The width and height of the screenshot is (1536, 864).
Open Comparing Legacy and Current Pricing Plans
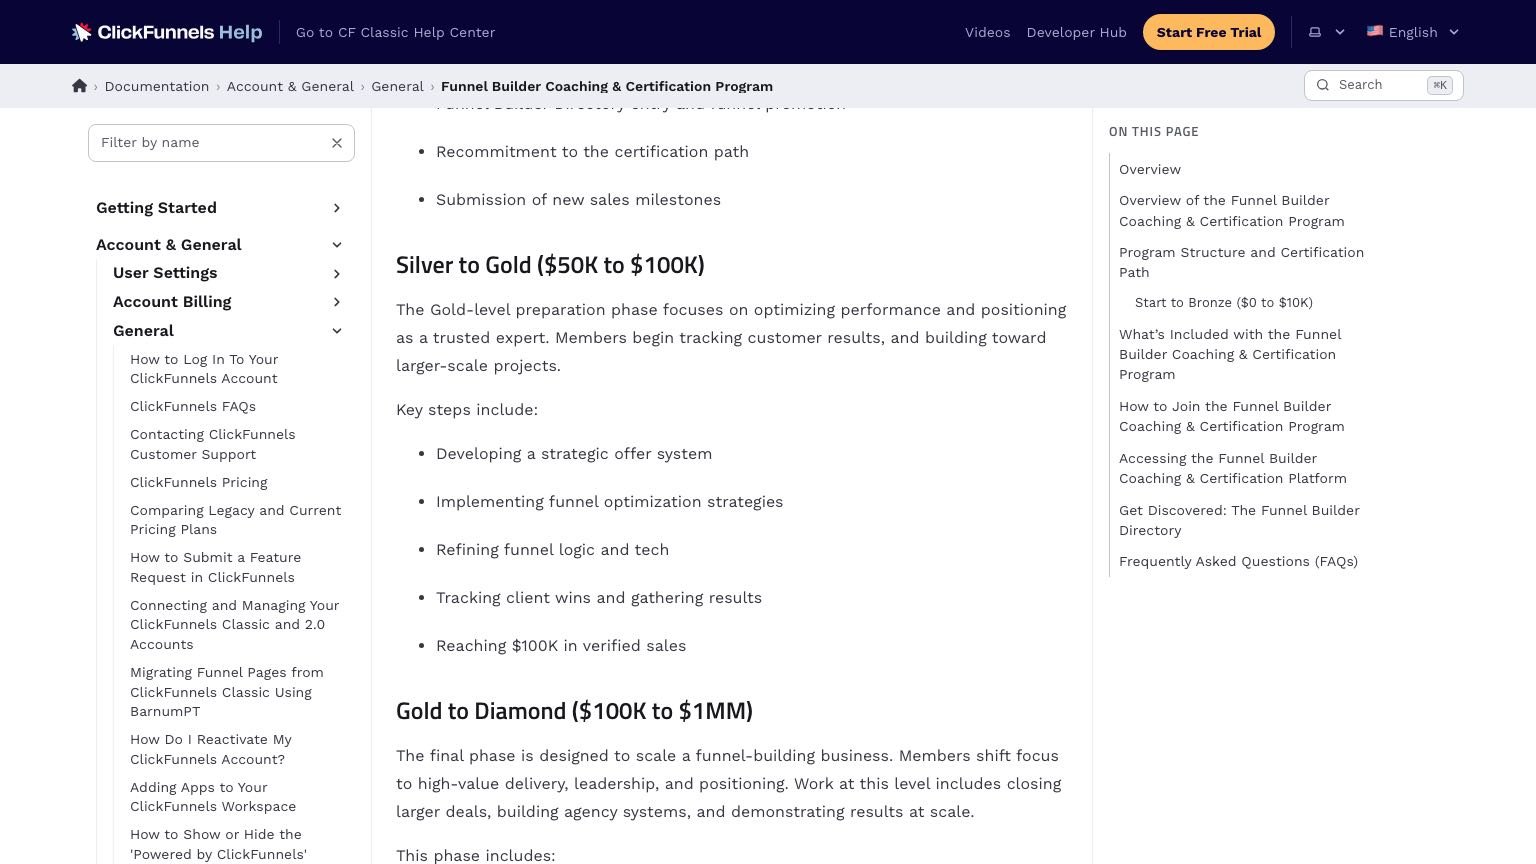click(235, 520)
